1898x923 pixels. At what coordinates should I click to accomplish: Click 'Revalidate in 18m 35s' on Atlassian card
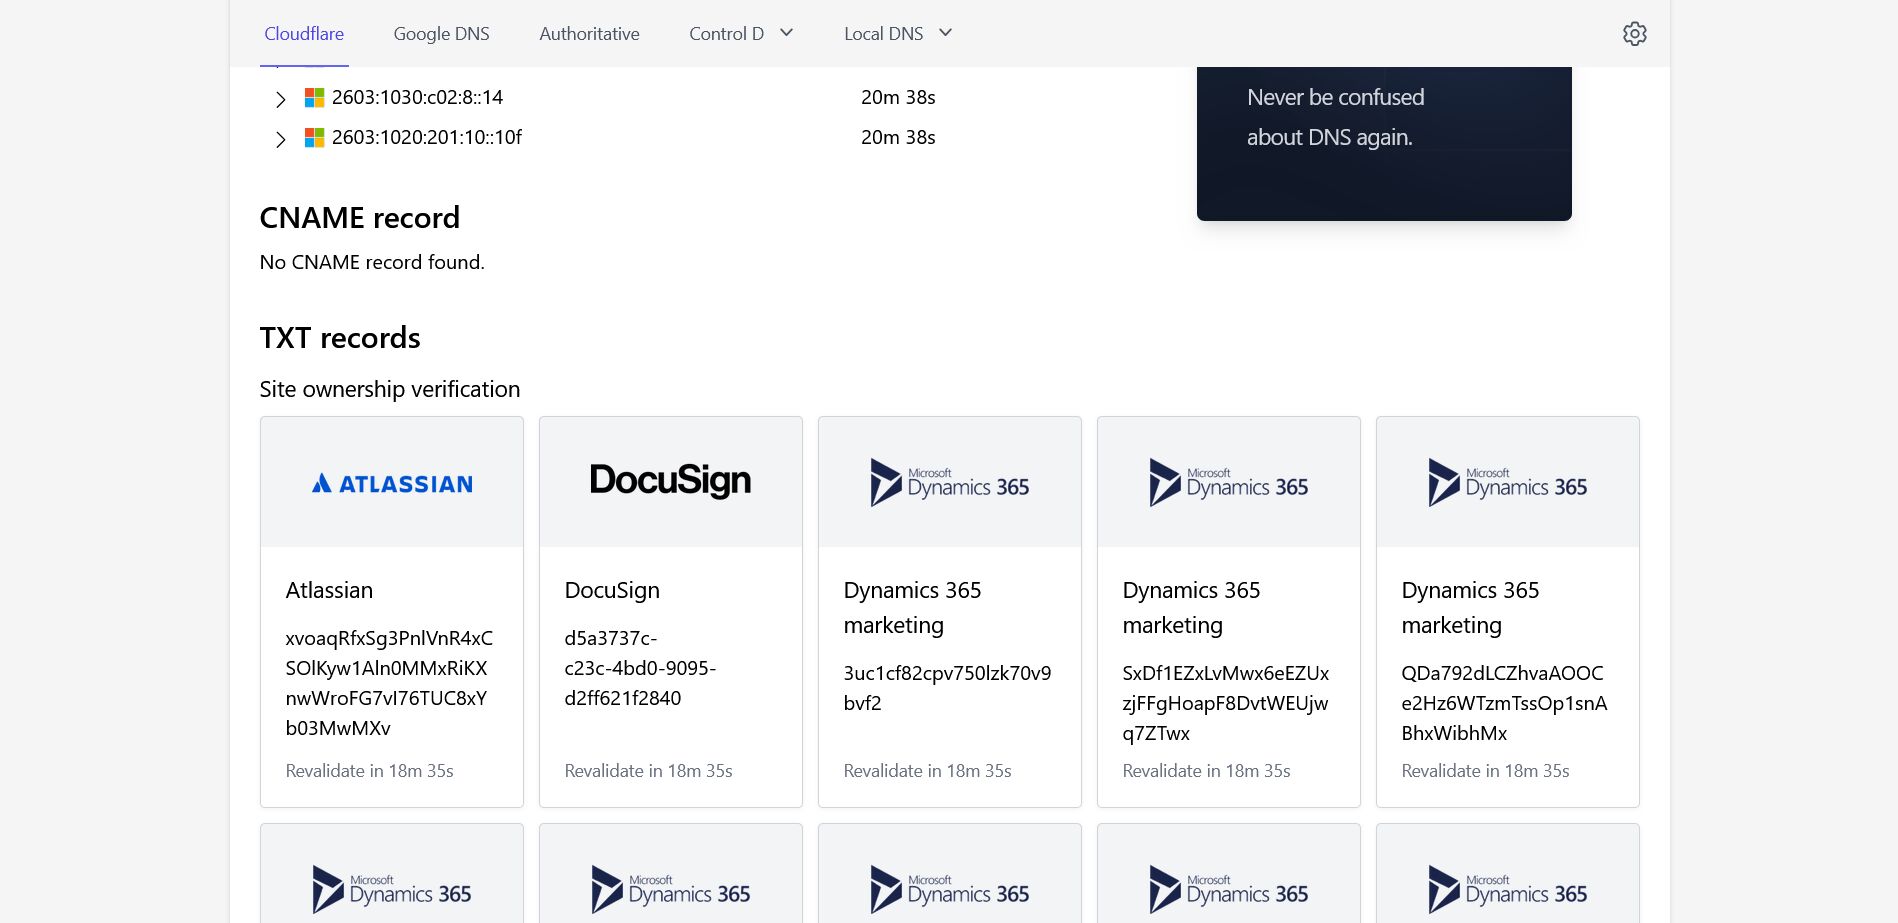369,771
